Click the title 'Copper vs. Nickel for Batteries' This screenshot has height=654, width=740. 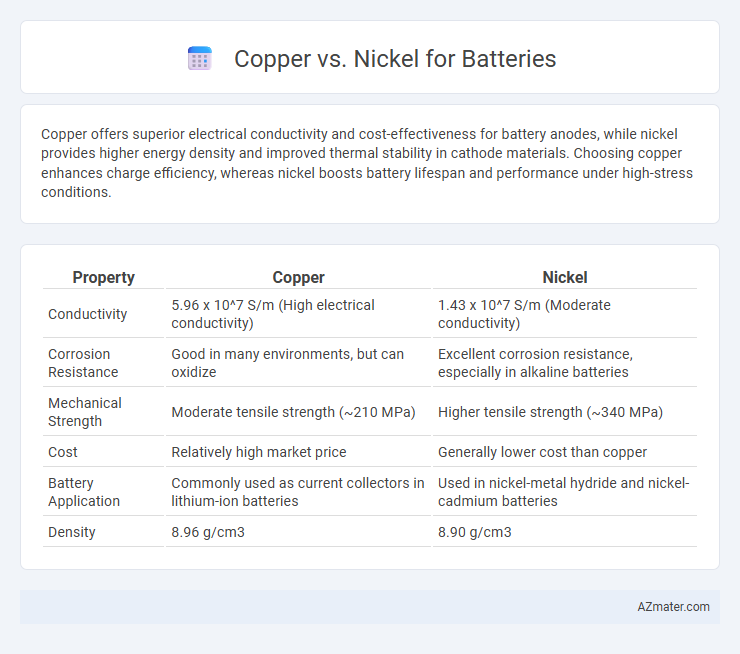(x=395, y=59)
